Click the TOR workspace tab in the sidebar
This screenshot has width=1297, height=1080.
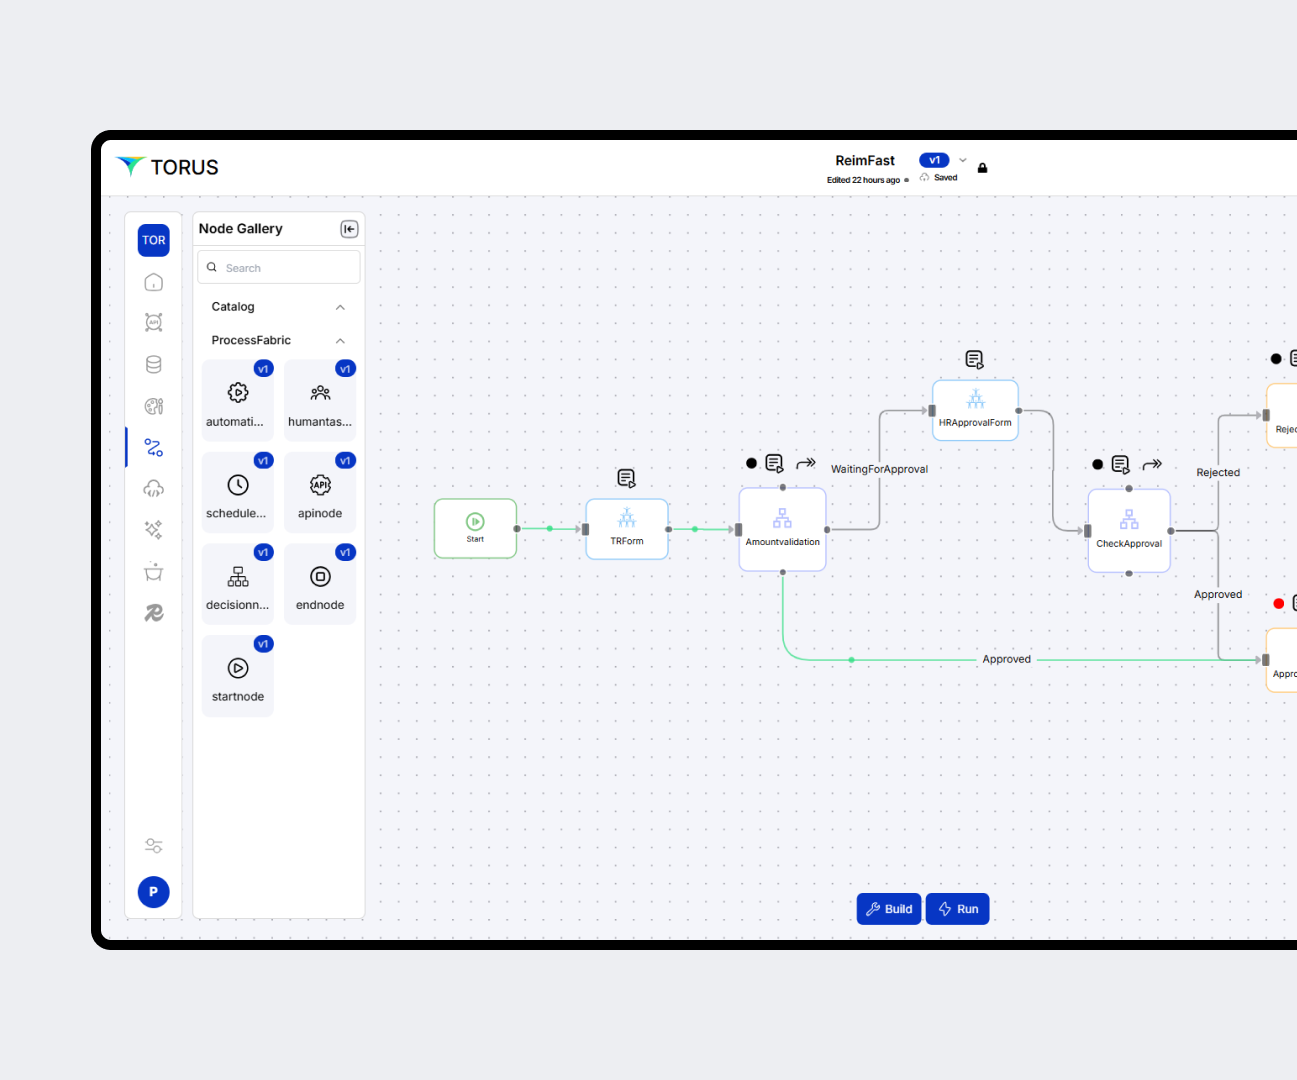tap(153, 240)
